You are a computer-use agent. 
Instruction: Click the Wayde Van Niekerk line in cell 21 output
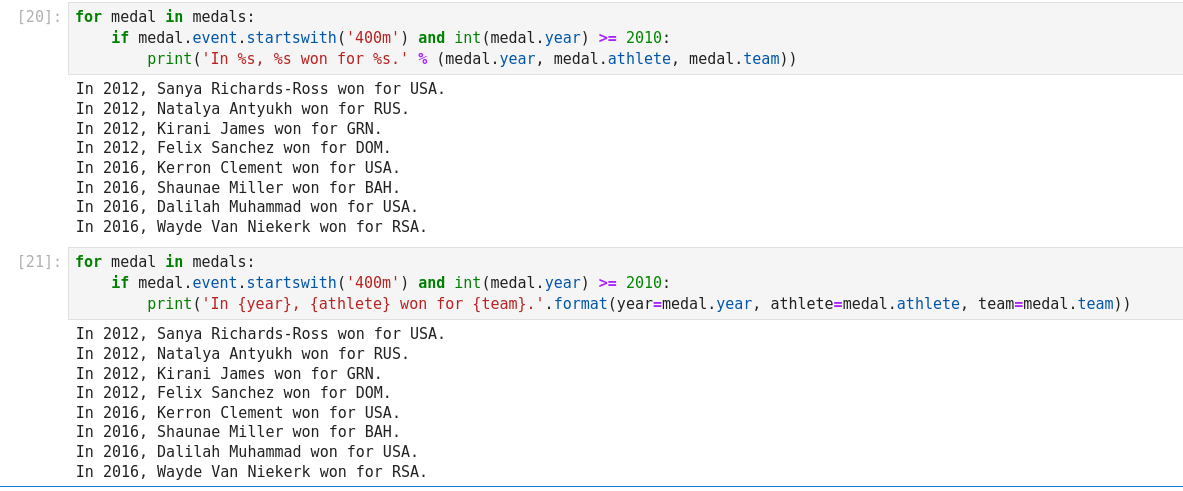tap(251, 472)
